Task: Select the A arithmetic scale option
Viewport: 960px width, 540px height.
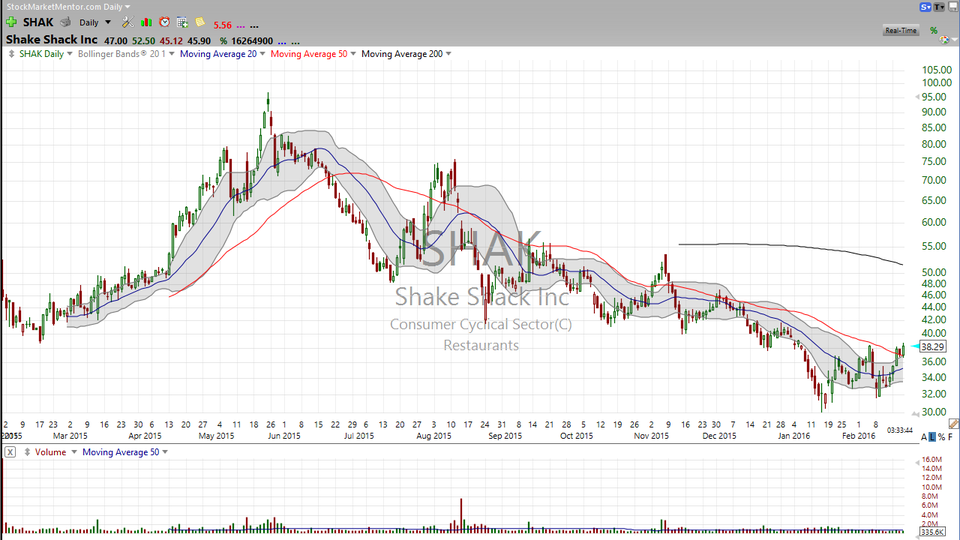Action: pos(924,437)
